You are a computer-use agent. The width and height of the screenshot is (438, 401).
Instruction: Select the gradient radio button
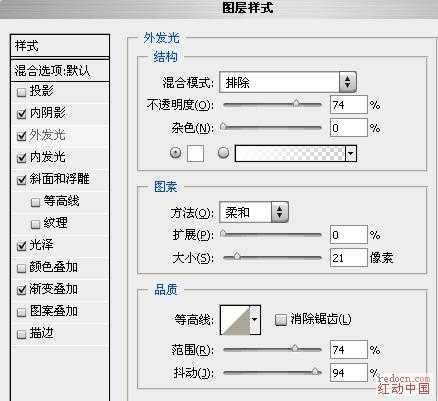(x=223, y=153)
